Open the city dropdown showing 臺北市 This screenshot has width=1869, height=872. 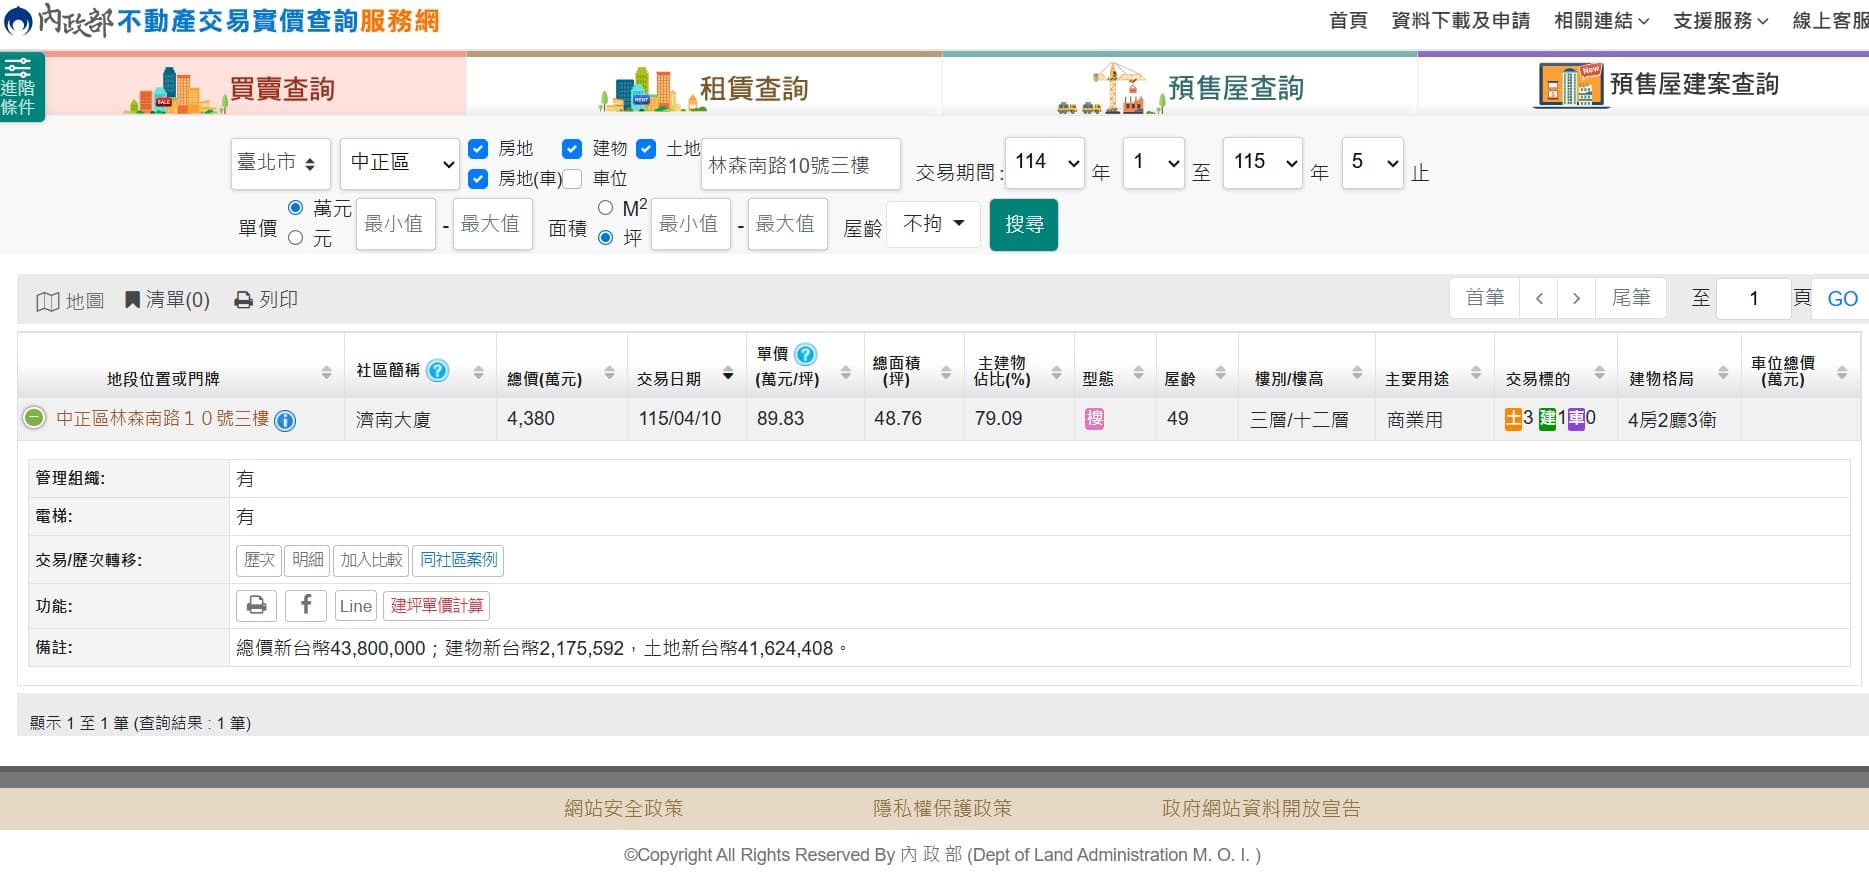tap(280, 164)
